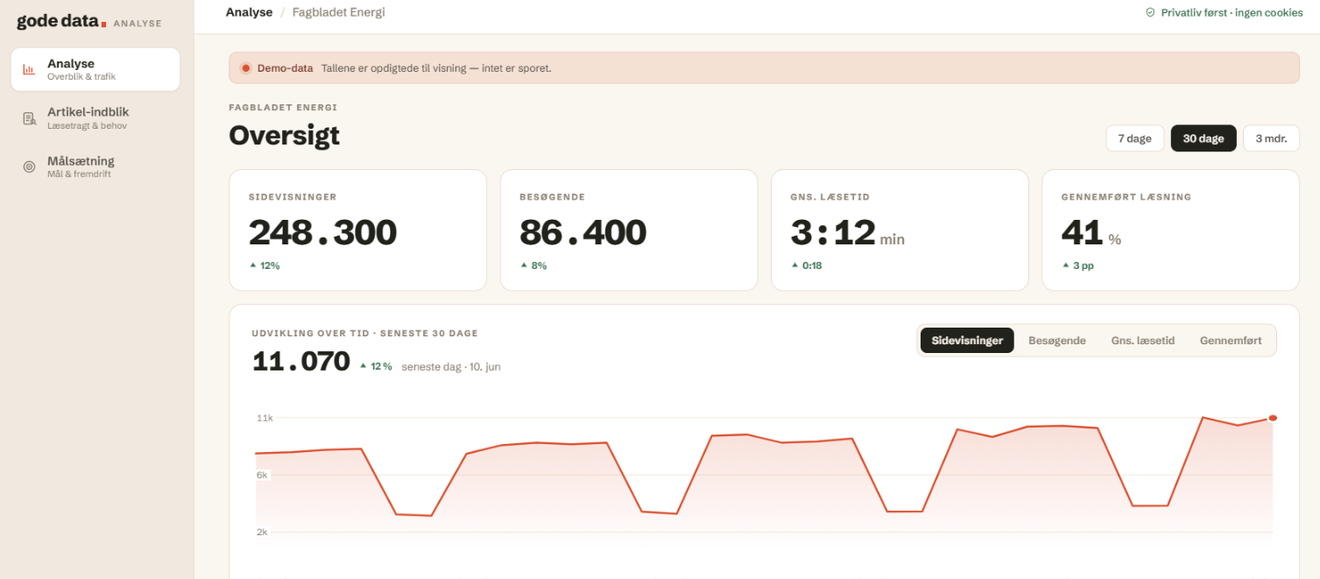
Task: Open the Analyse sidebar section
Action: (x=96, y=70)
